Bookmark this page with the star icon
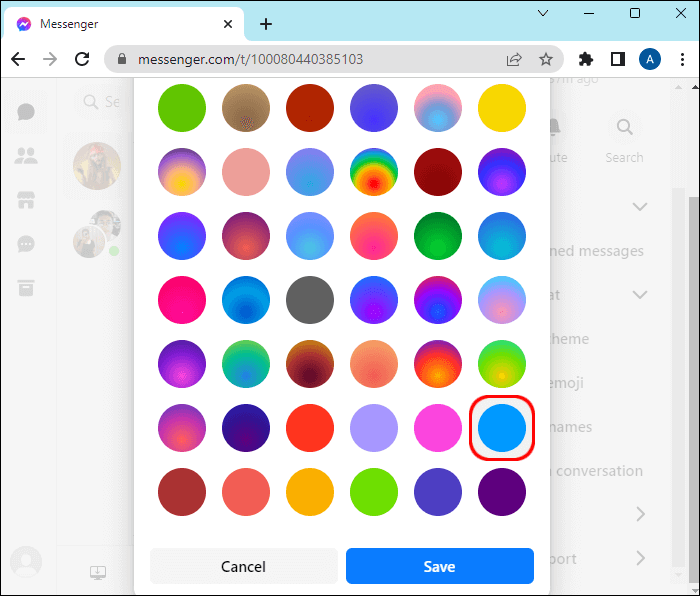700x596 pixels. click(x=546, y=59)
